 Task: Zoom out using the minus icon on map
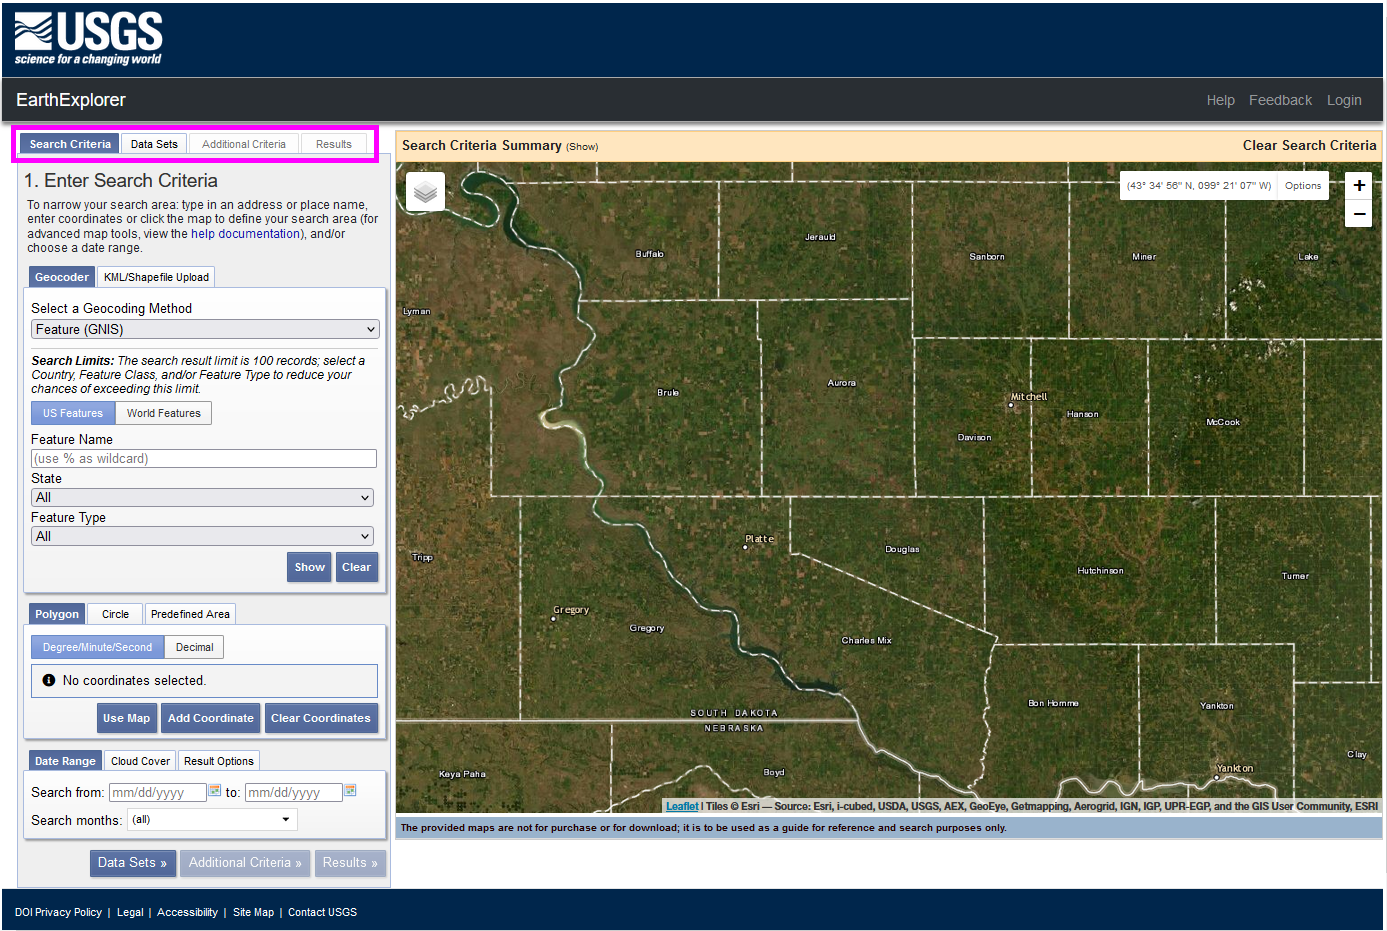[1358, 213]
